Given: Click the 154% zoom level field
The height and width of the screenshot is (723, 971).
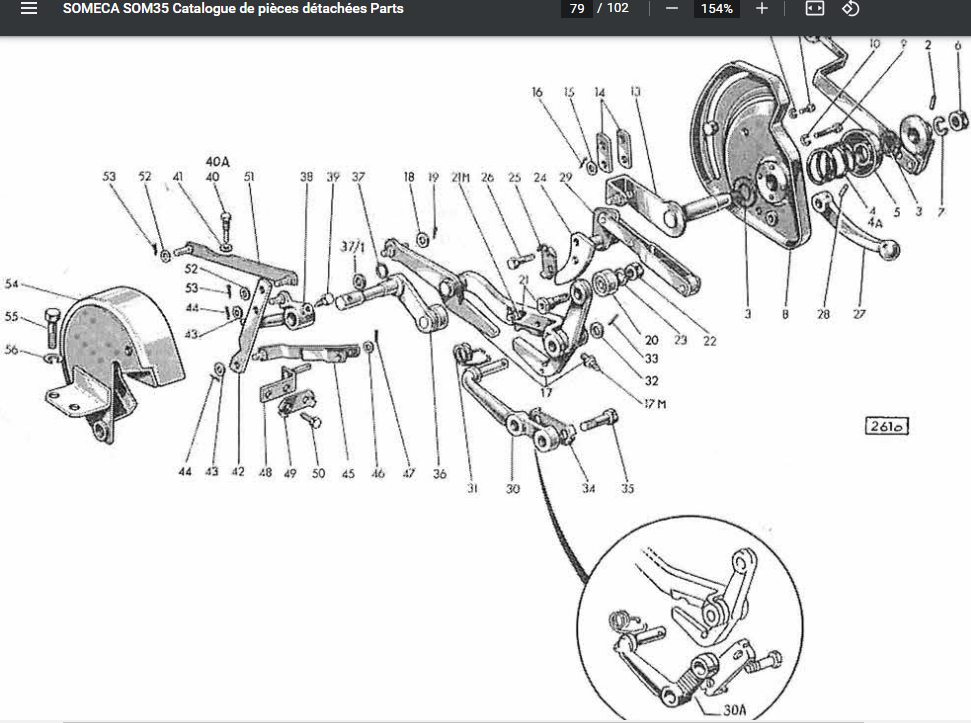Looking at the screenshot, I should click(x=716, y=9).
